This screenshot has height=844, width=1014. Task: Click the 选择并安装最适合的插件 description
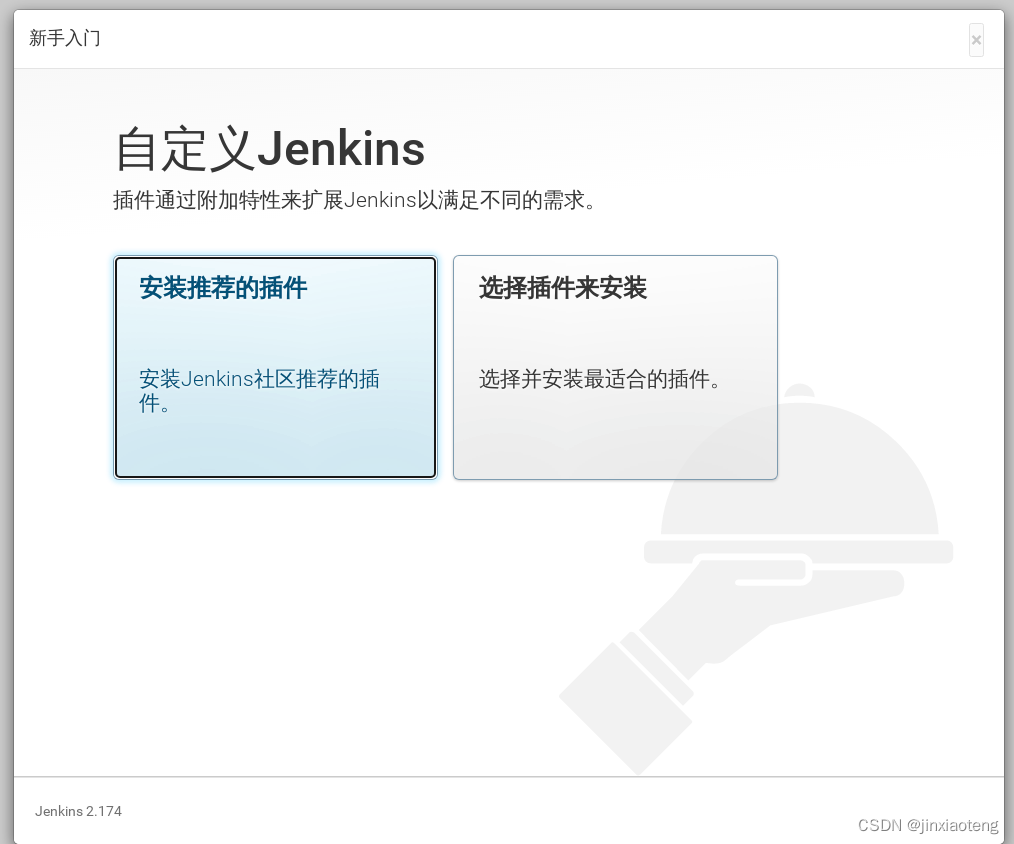599,379
